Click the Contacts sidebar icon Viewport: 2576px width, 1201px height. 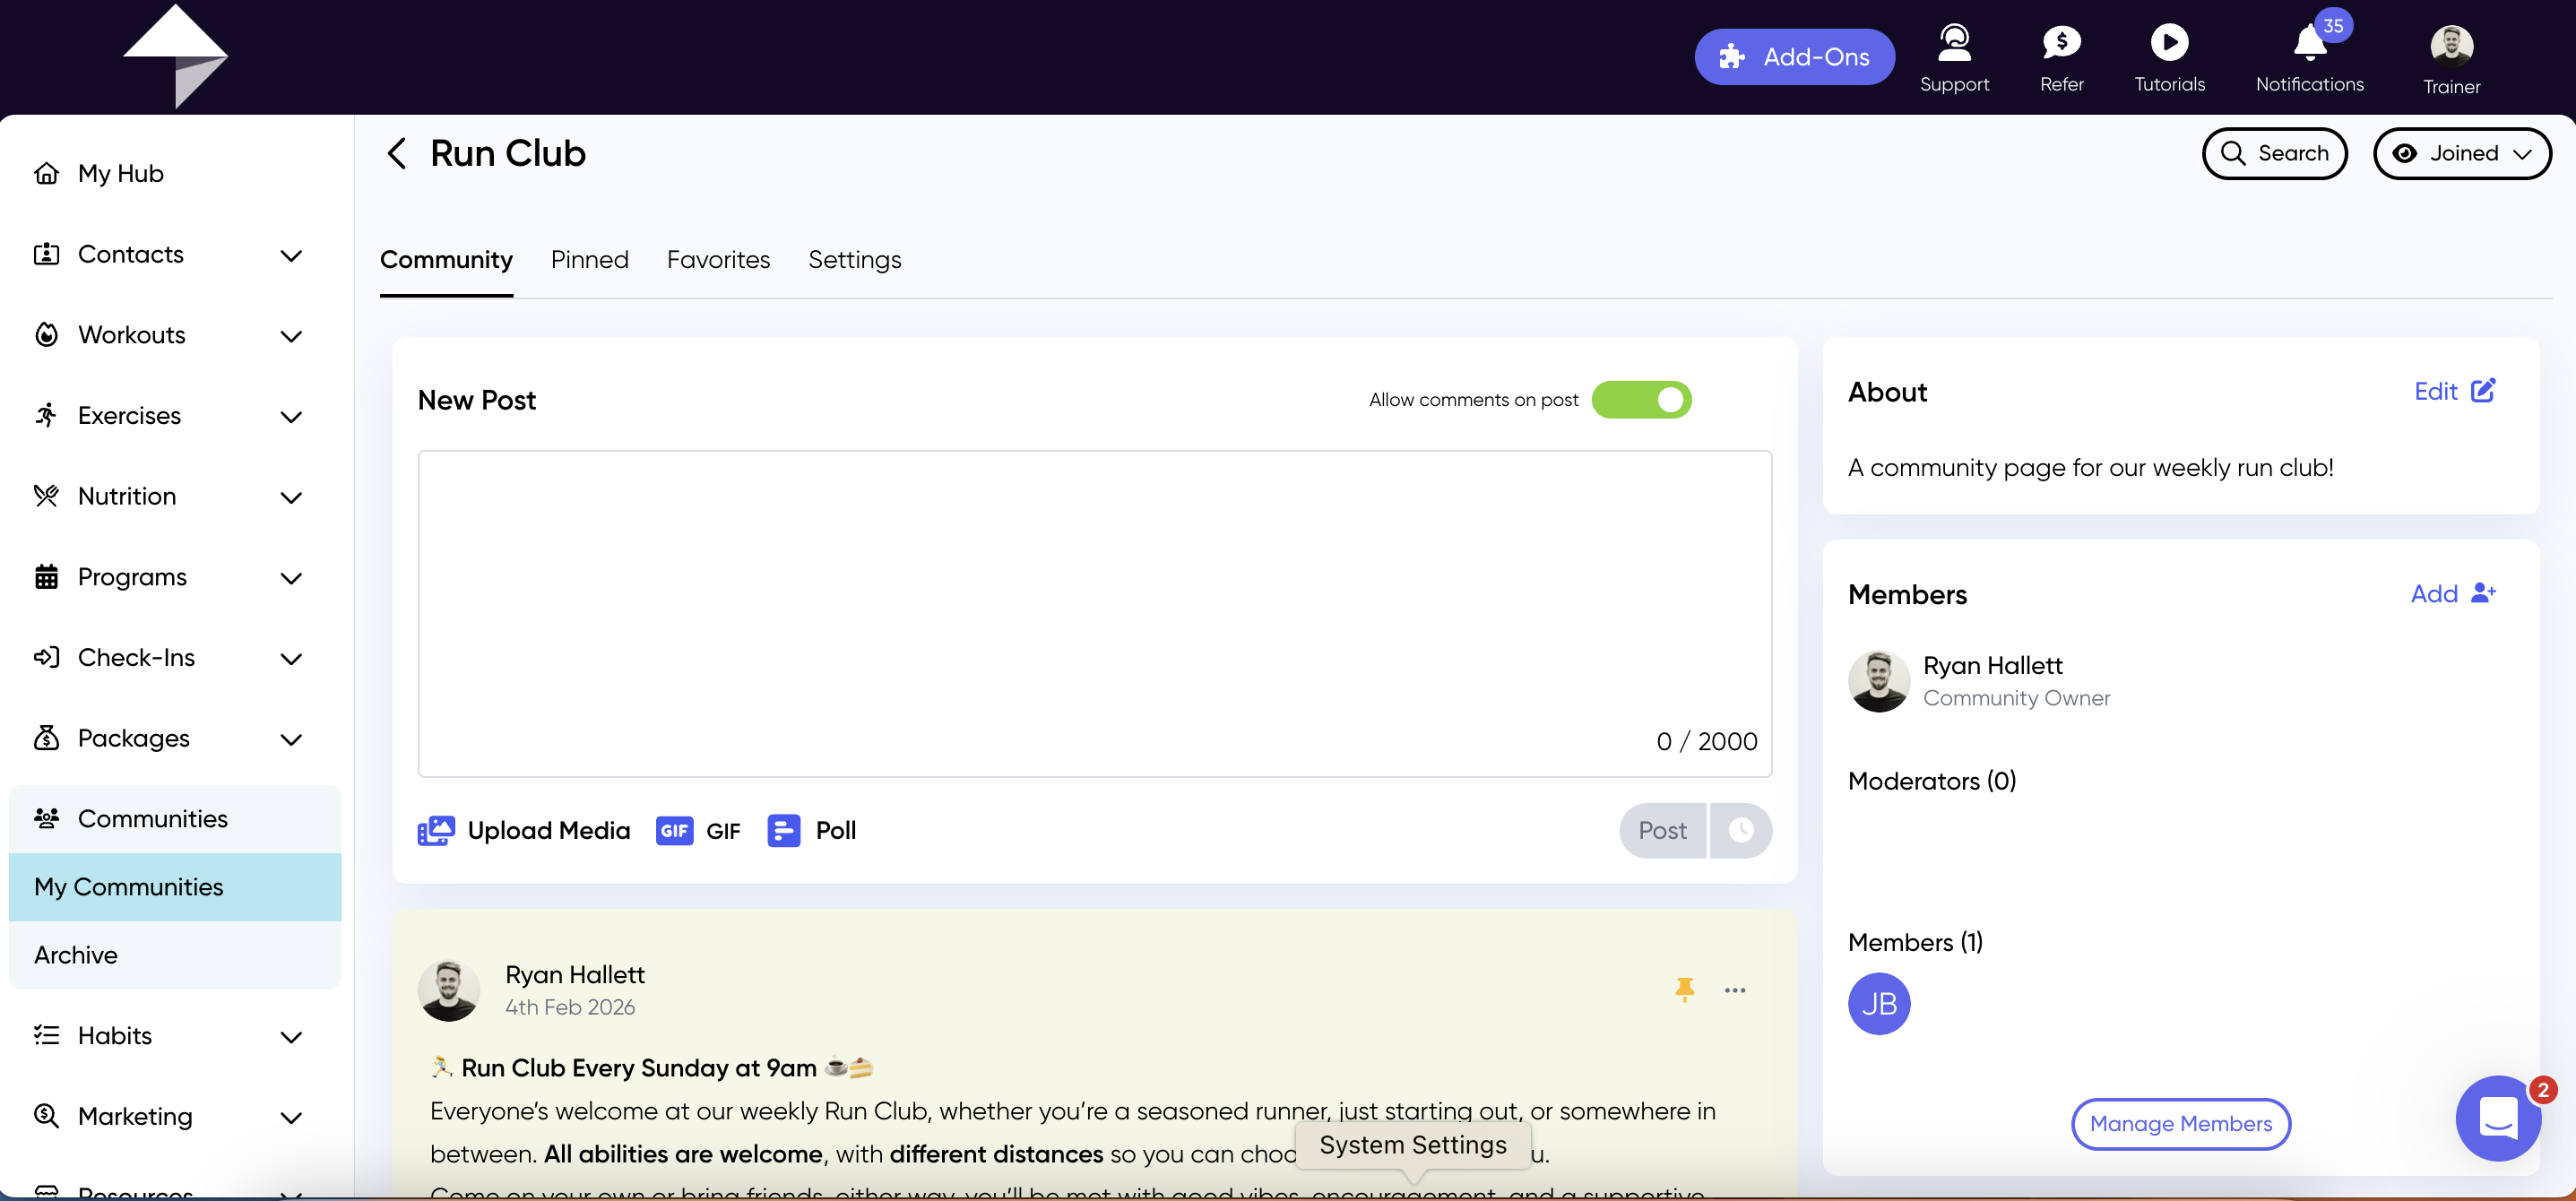click(46, 254)
